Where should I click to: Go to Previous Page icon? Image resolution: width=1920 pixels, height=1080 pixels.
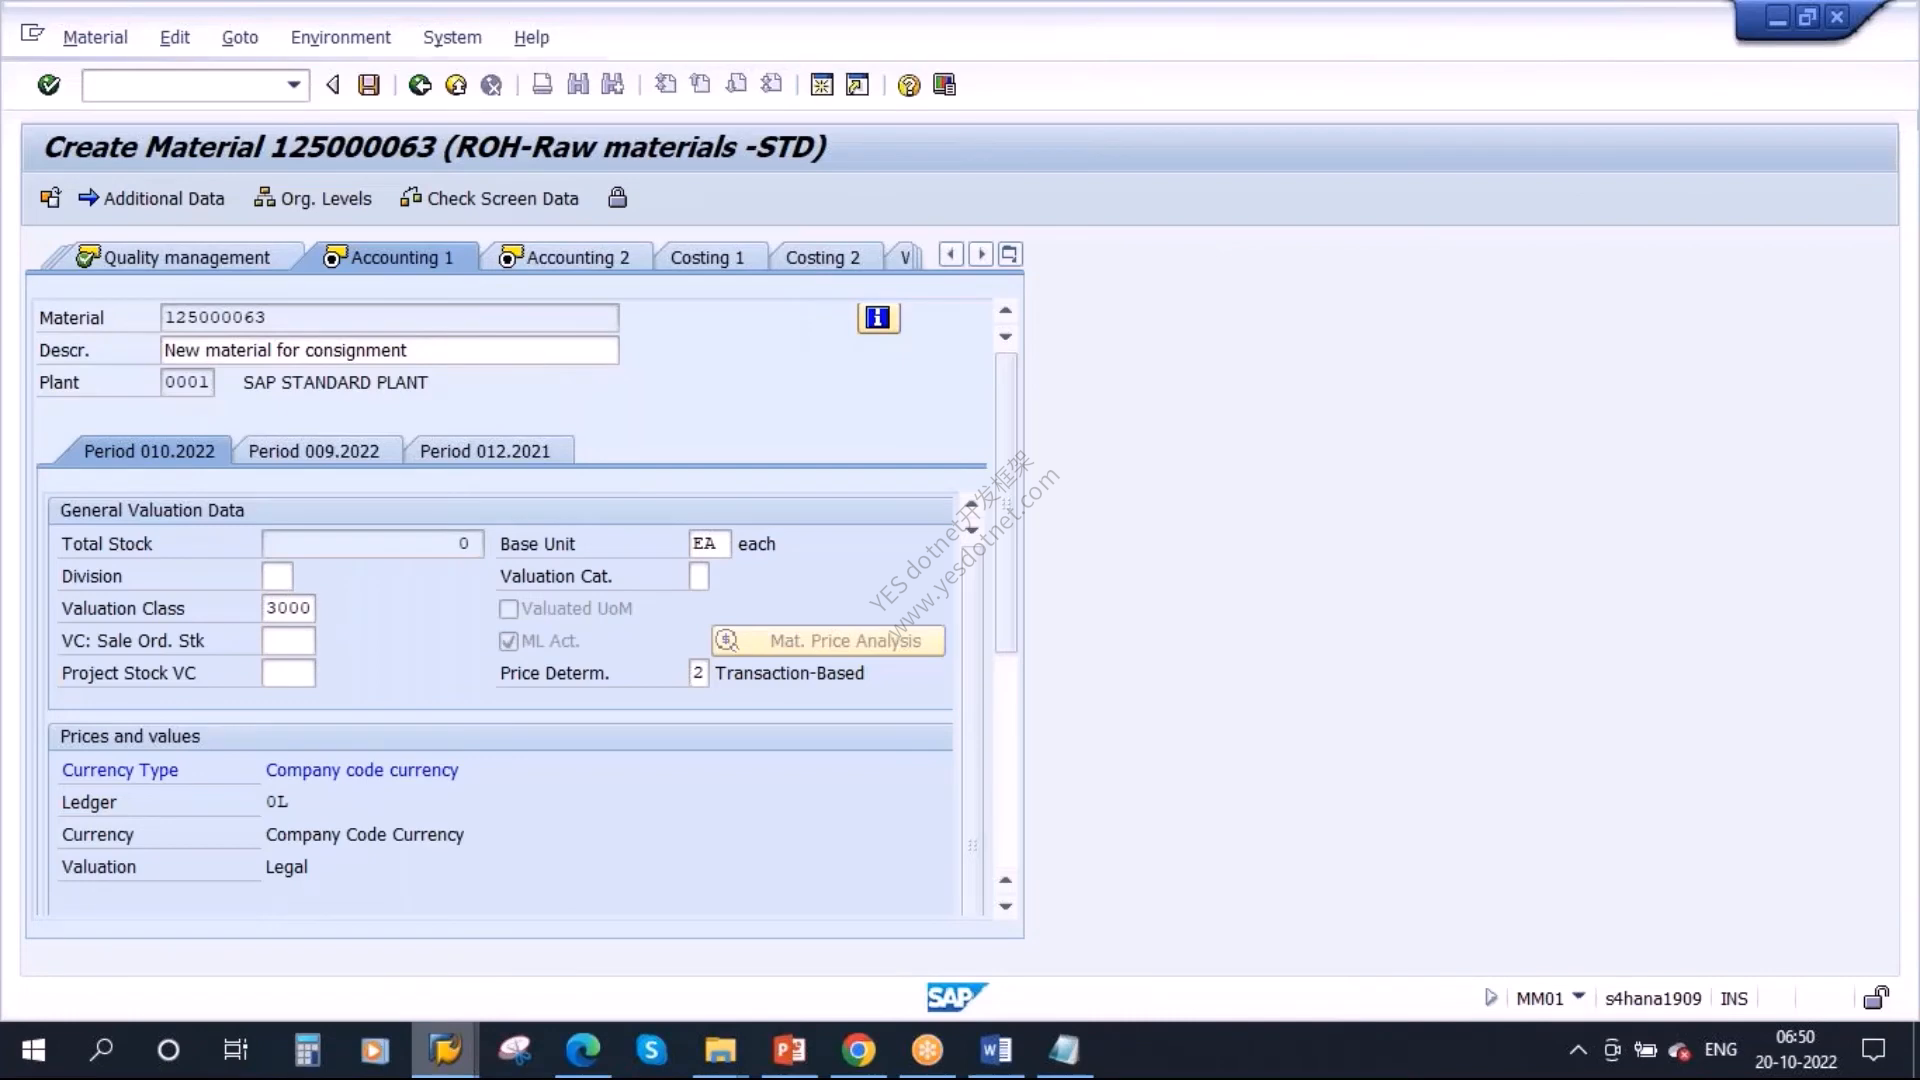tap(700, 85)
